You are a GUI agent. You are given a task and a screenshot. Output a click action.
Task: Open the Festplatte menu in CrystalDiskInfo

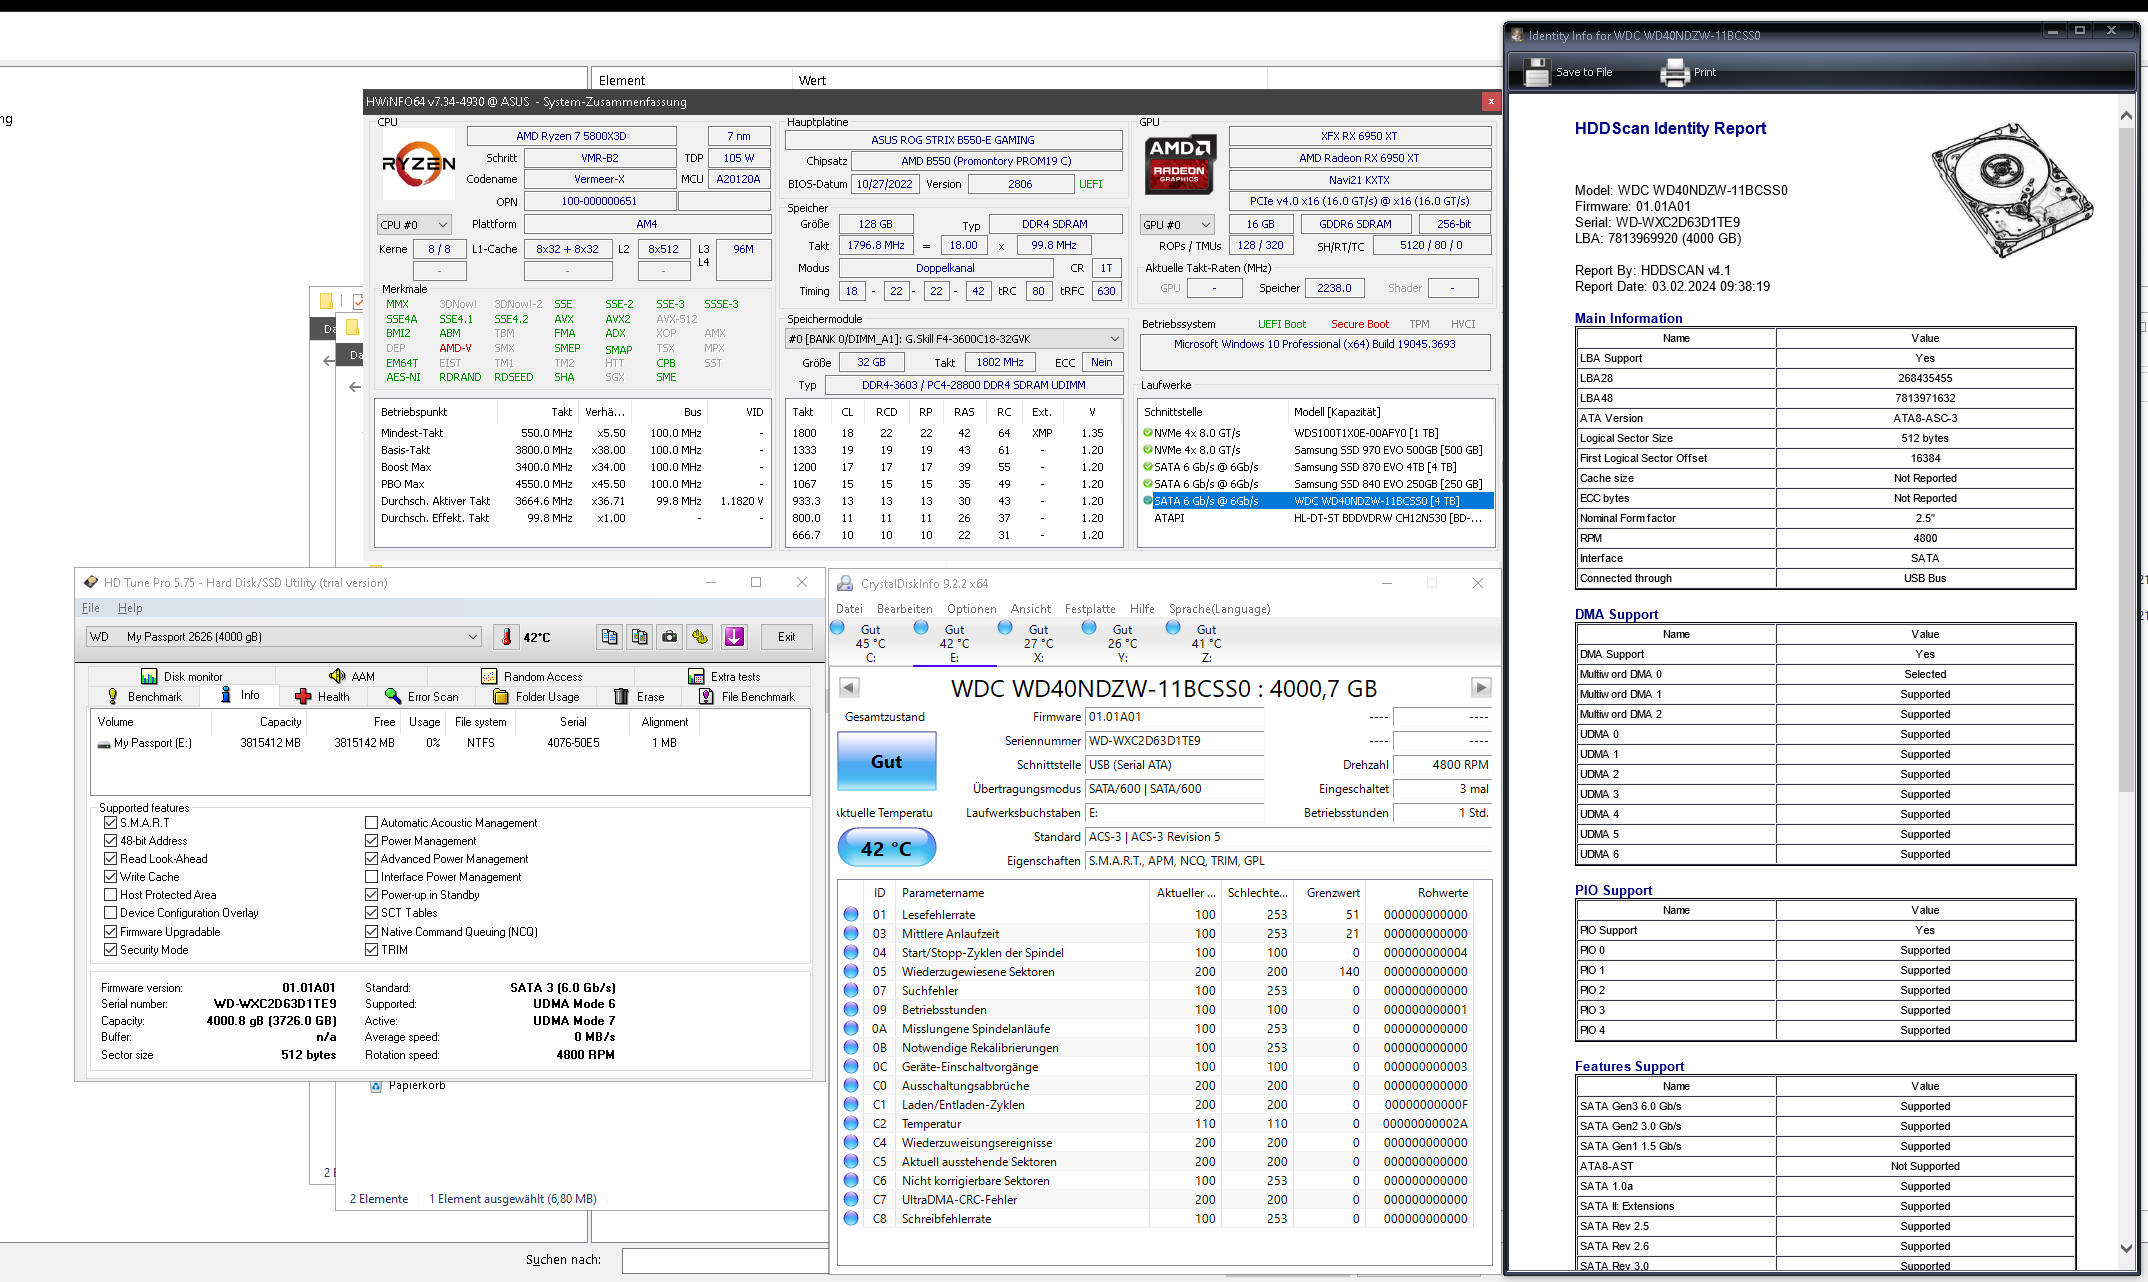click(1089, 609)
